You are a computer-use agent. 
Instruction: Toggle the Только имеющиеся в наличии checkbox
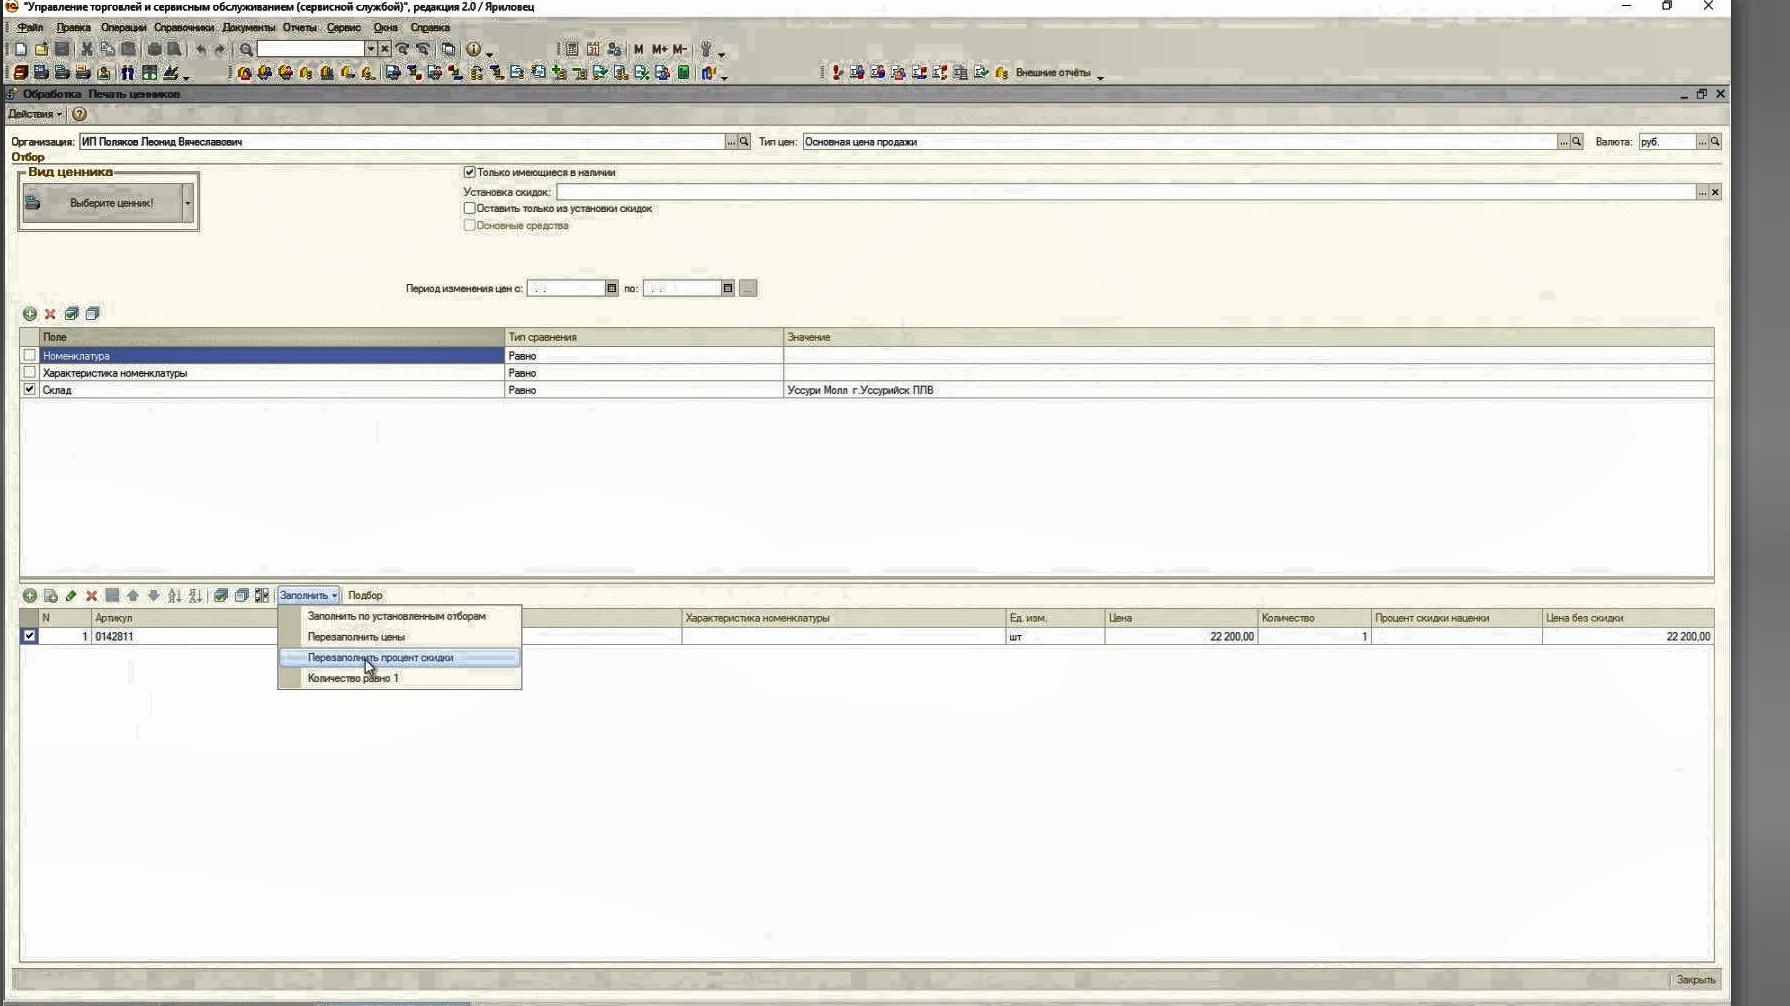coord(469,172)
